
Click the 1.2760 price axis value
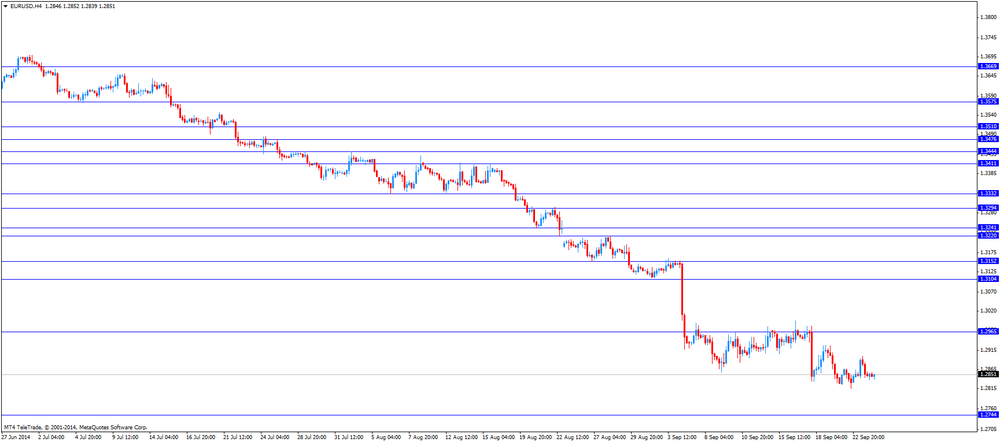[989, 409]
